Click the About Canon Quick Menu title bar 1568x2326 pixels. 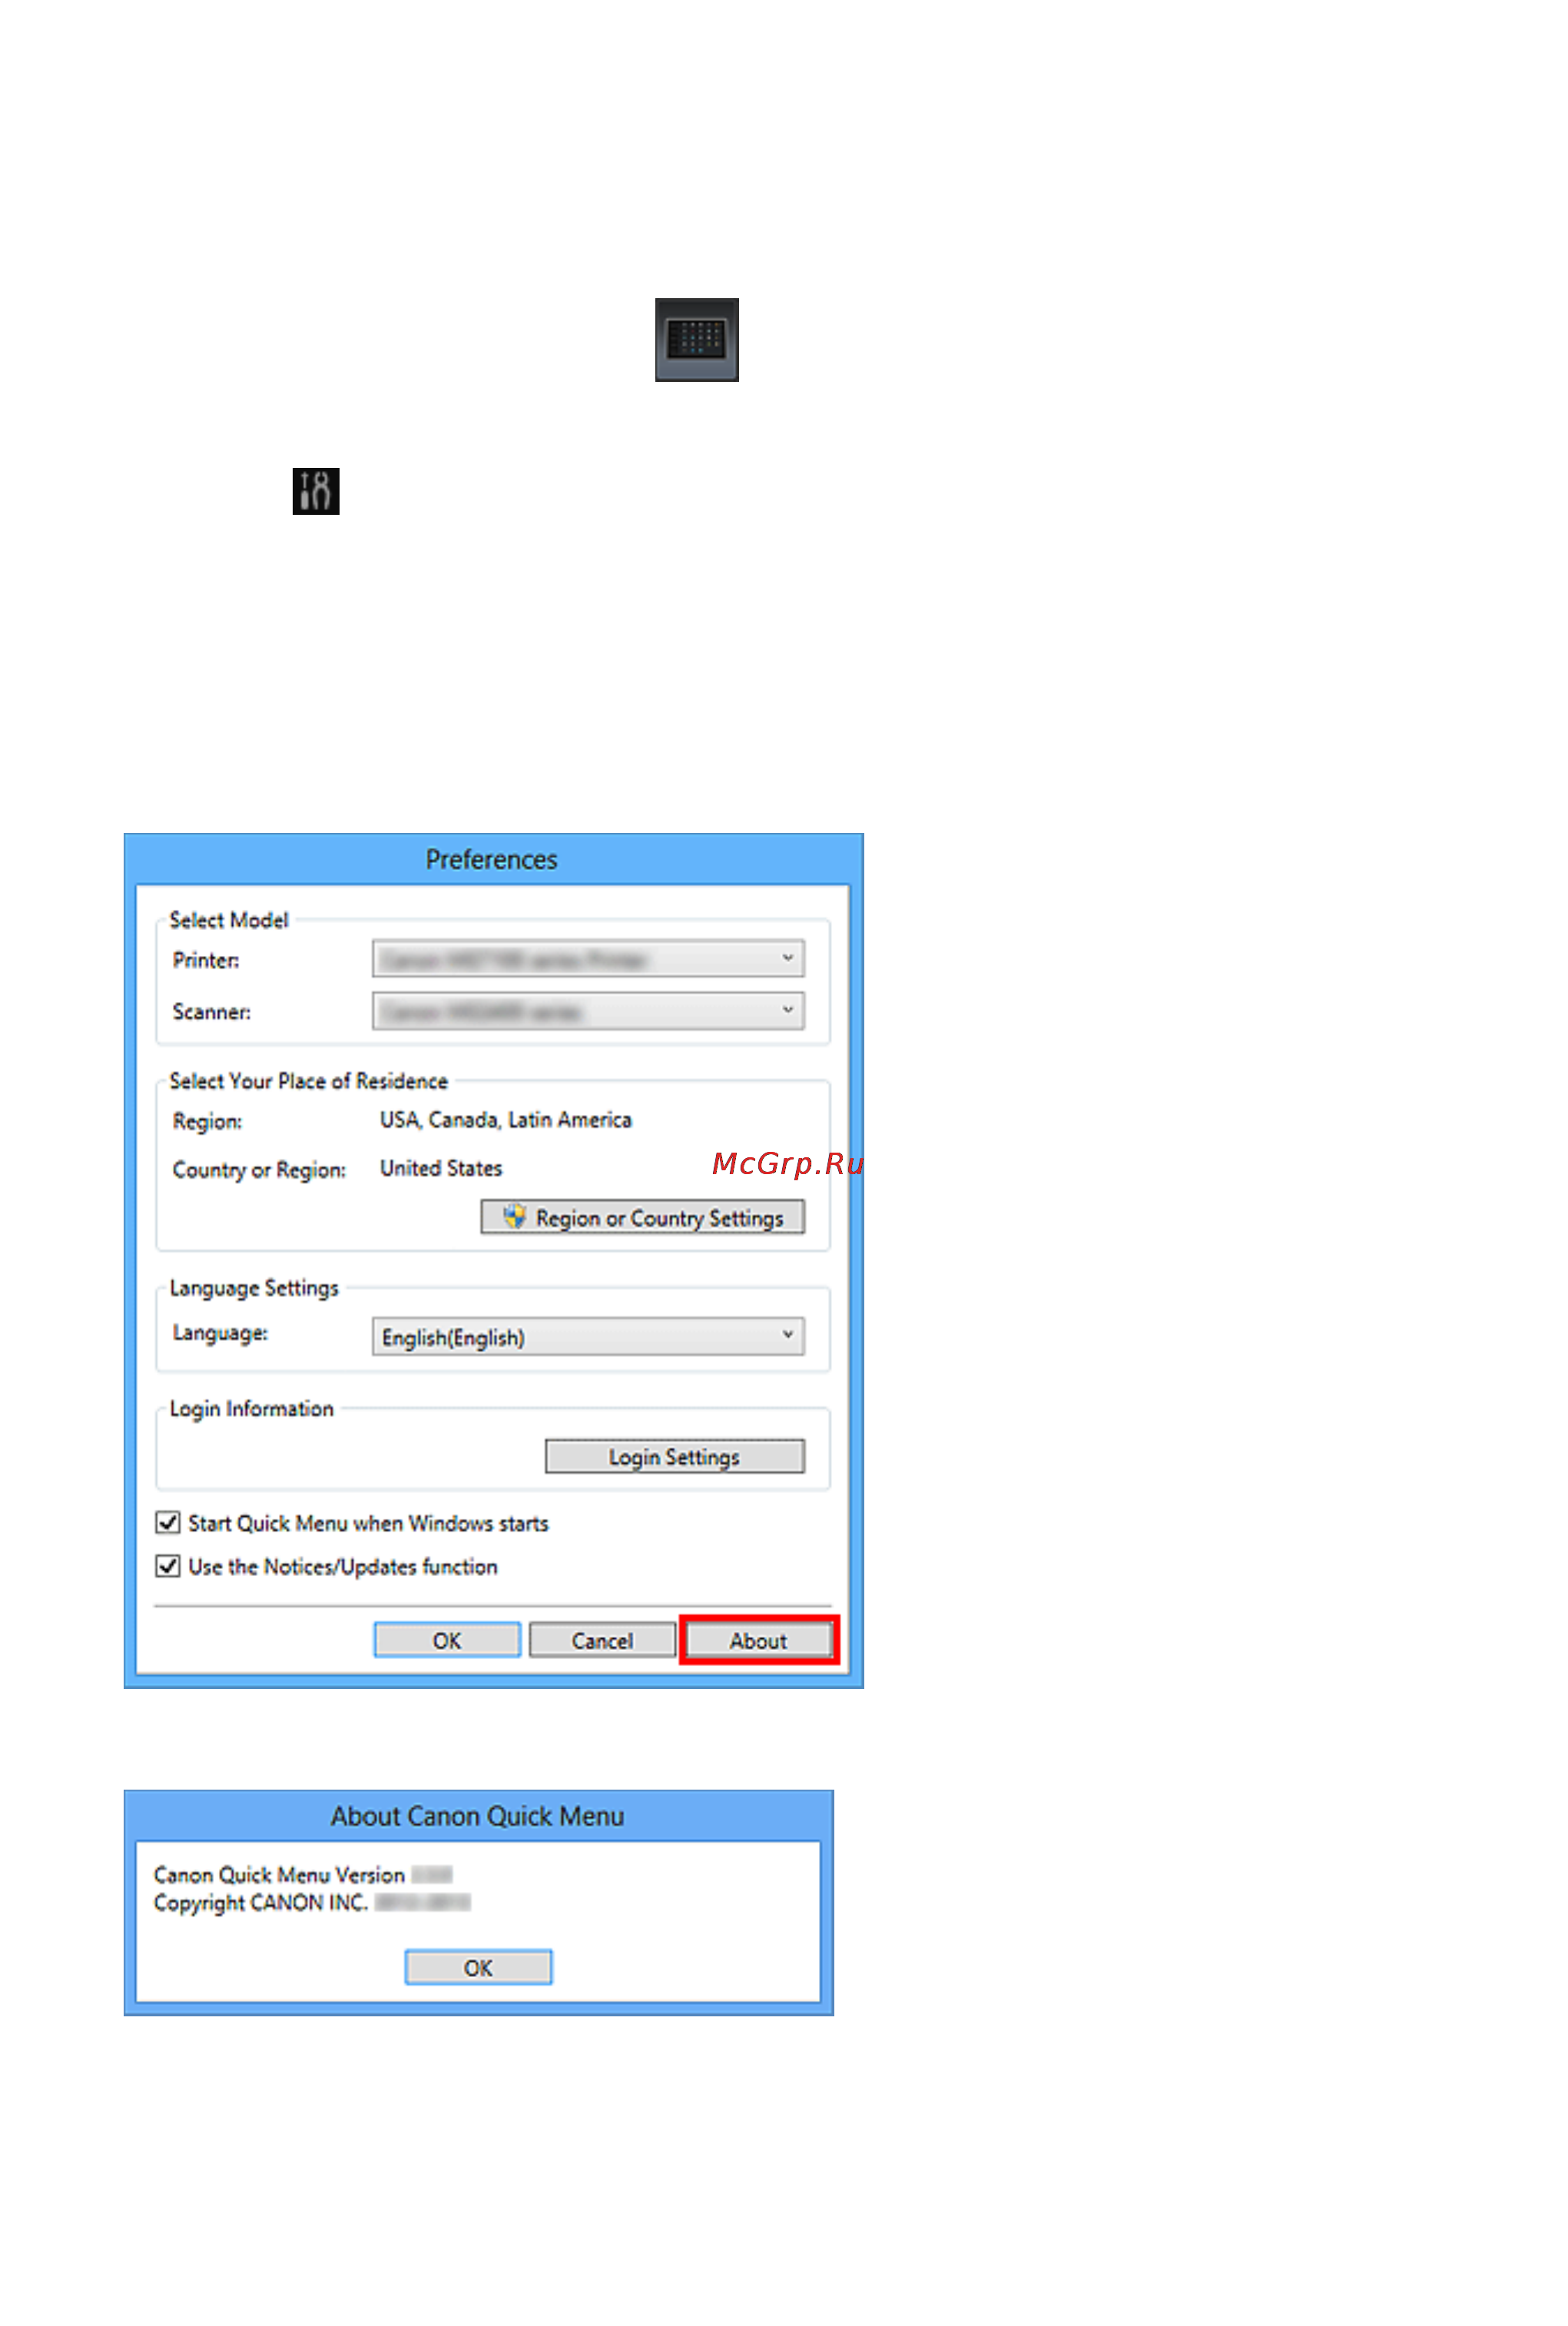[x=478, y=1816]
